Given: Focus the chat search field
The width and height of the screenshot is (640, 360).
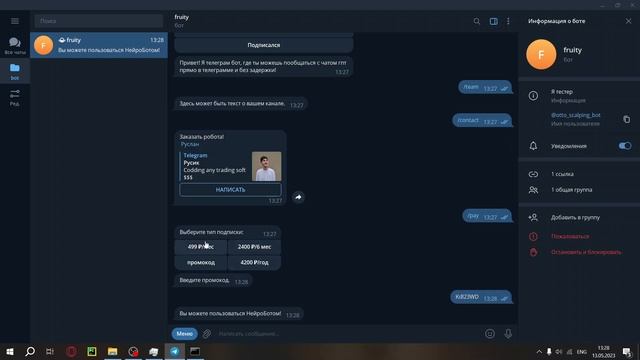Looking at the screenshot, I should (x=98, y=21).
